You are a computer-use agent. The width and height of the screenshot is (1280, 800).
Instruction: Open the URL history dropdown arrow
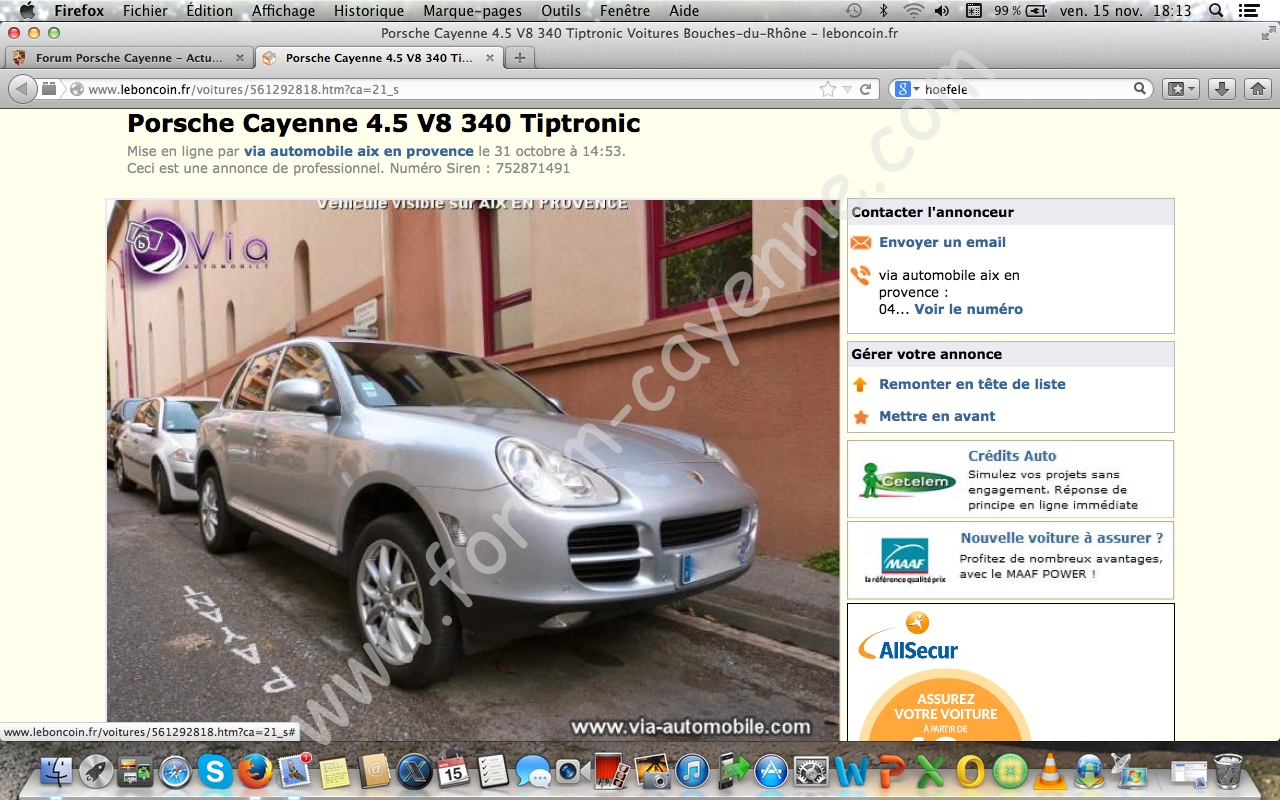coord(847,89)
